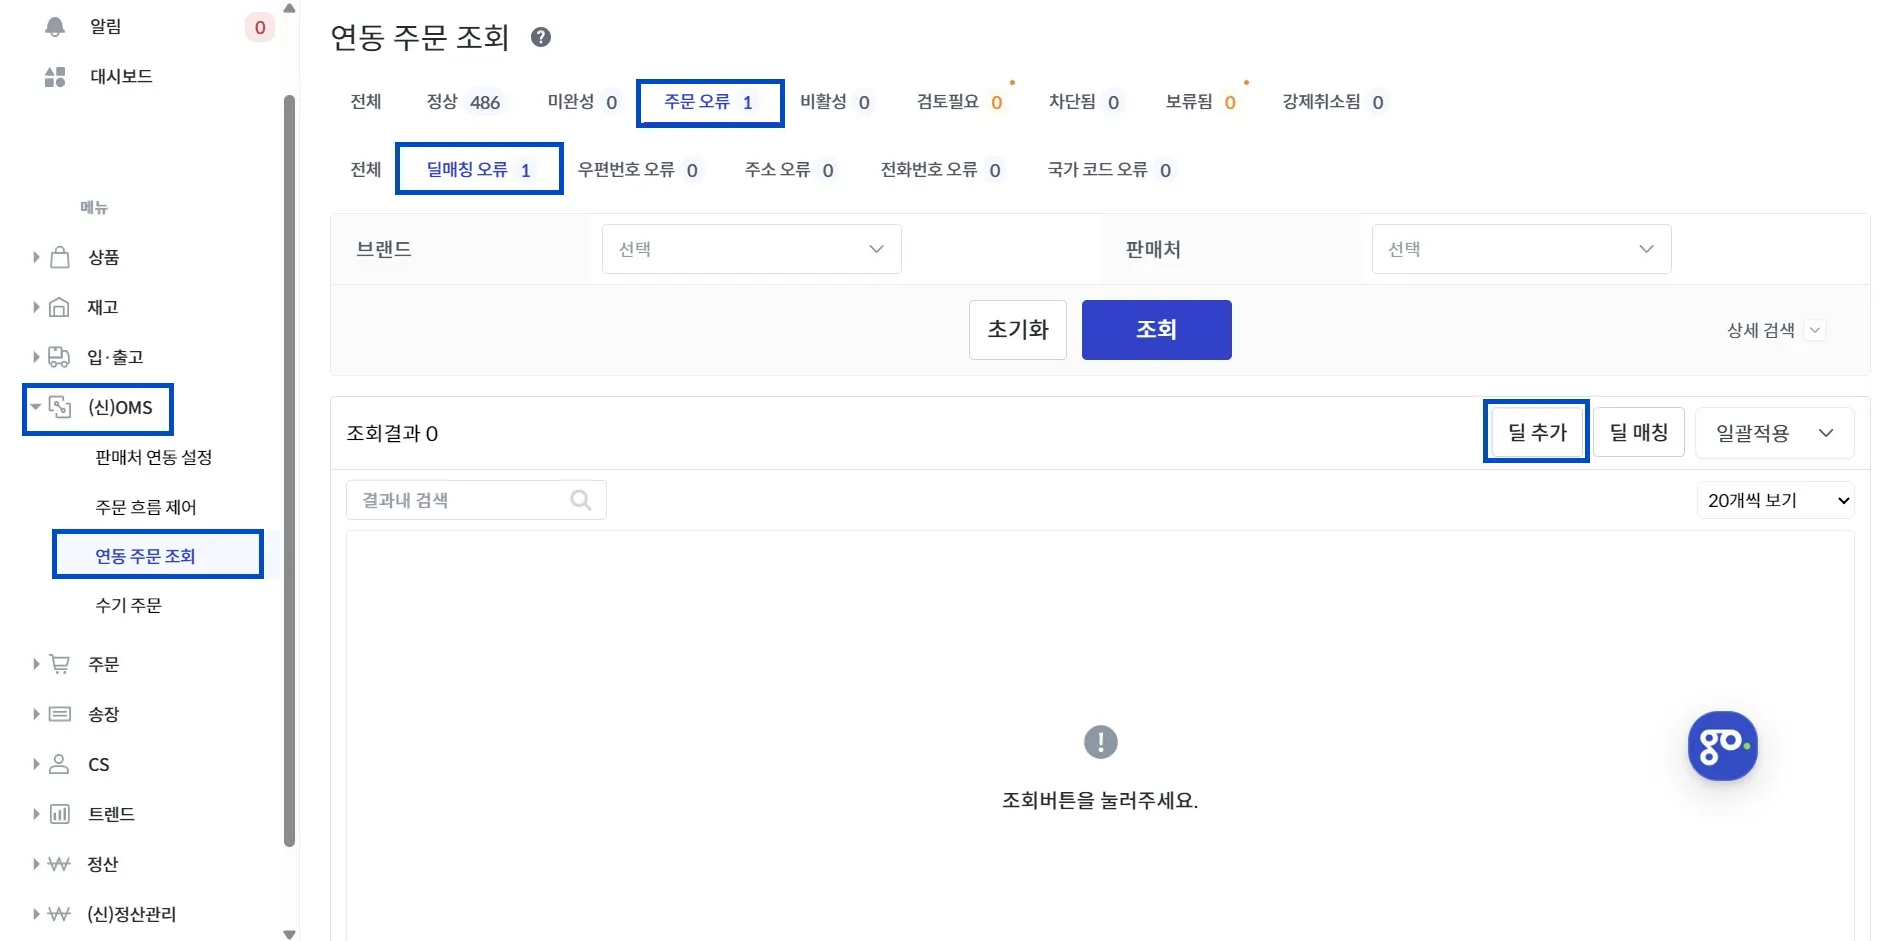The height and width of the screenshot is (941, 1899).
Task: Expand the 입·출고 menu arrow
Action: pyautogui.click(x=36, y=357)
